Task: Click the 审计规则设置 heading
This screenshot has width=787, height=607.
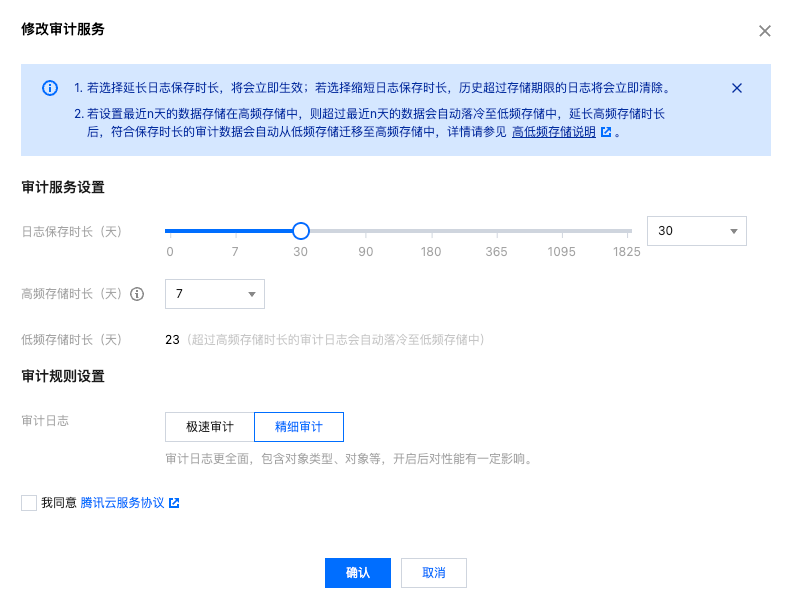Action: point(63,376)
